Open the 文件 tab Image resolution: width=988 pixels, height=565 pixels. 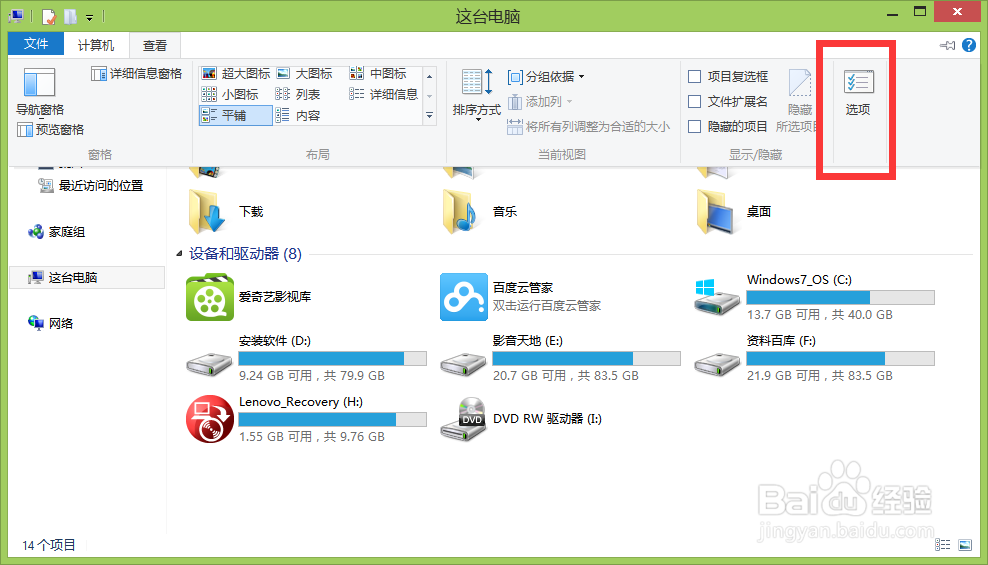click(x=36, y=43)
